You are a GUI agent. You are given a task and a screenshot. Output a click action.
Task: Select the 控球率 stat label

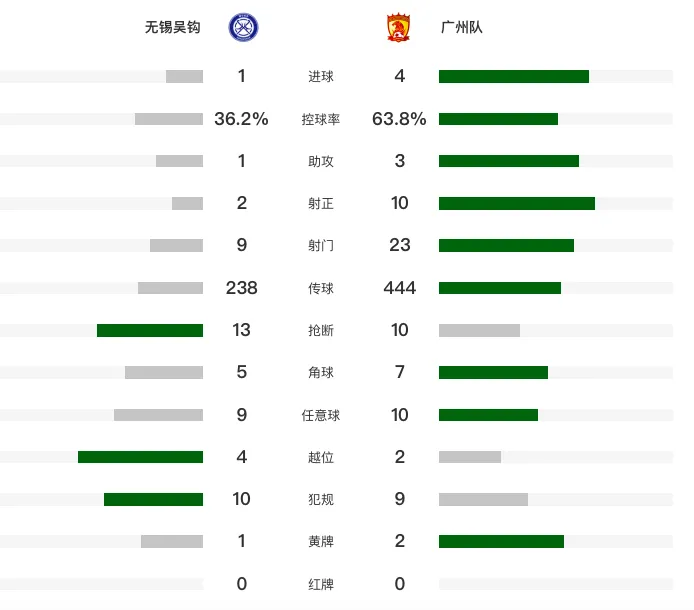coord(321,119)
